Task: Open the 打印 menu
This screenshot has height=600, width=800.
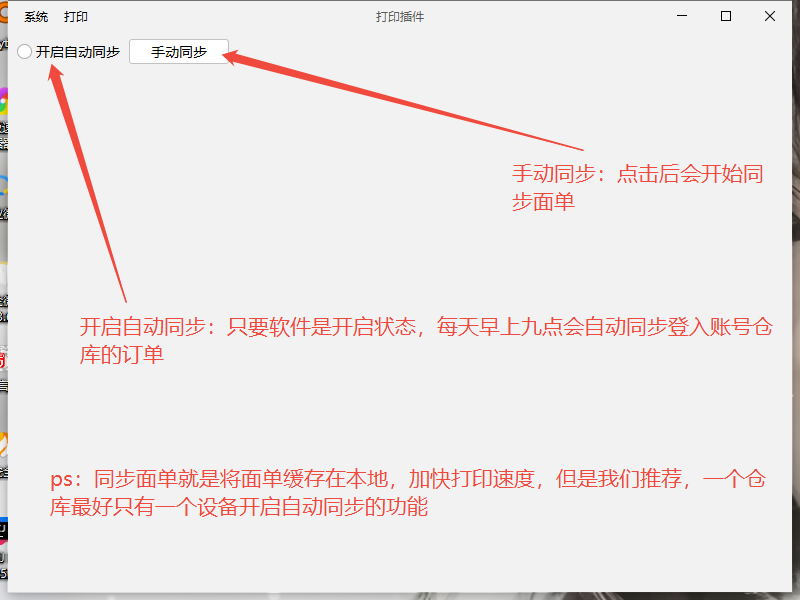Action: pos(76,17)
